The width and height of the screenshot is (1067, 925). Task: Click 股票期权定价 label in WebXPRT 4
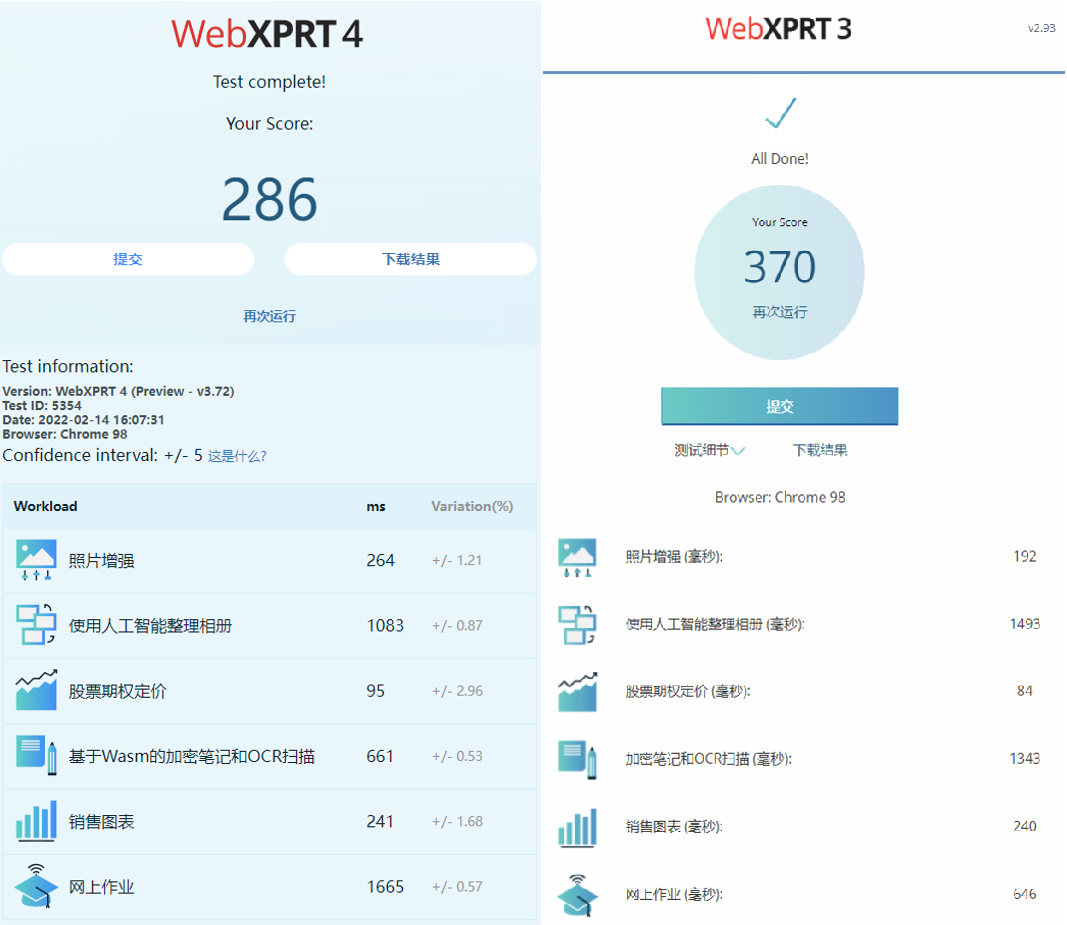(x=118, y=691)
